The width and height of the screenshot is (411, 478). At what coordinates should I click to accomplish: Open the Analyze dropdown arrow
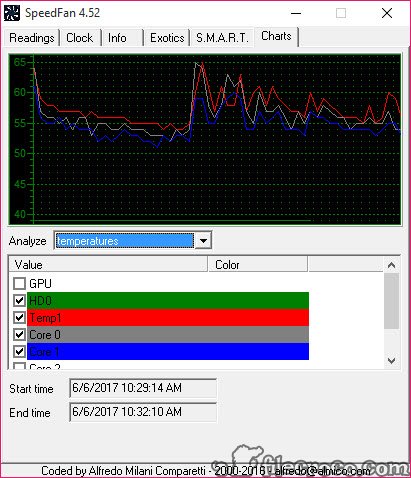(203, 240)
